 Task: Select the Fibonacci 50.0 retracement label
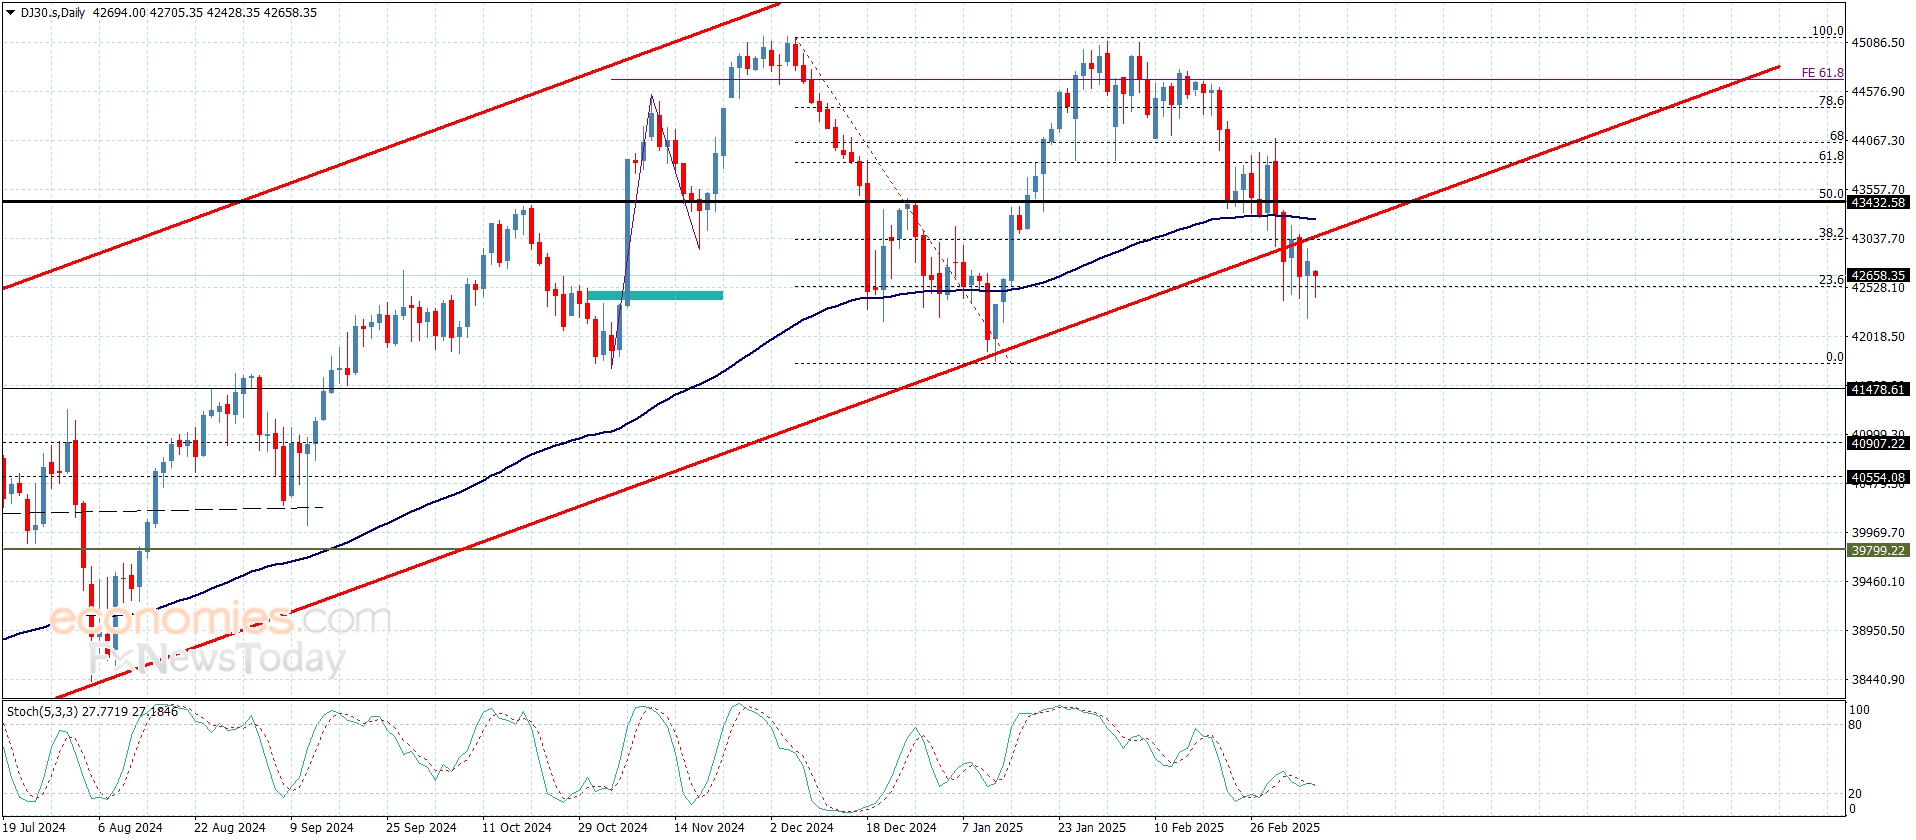1831,194
